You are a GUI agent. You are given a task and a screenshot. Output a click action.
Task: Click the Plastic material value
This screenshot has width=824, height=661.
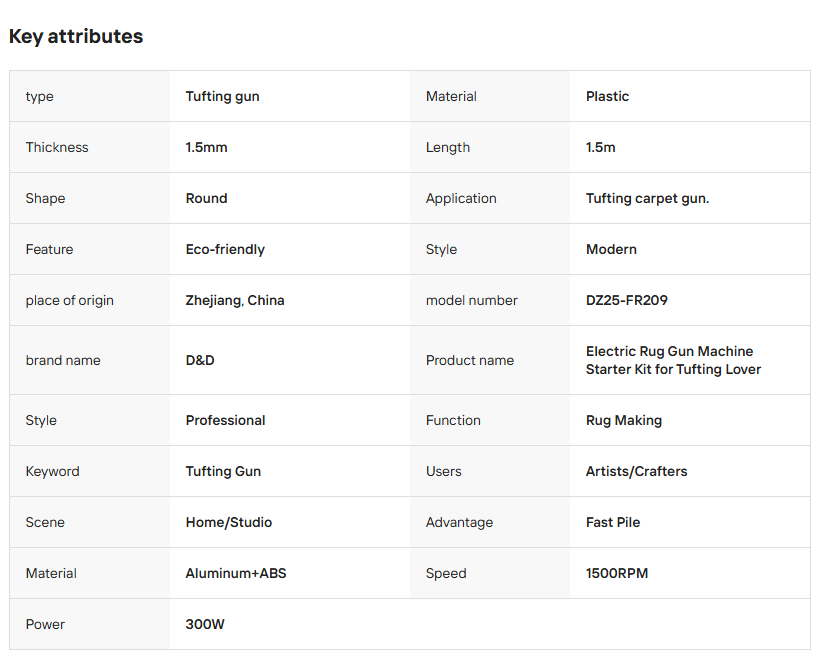(607, 96)
